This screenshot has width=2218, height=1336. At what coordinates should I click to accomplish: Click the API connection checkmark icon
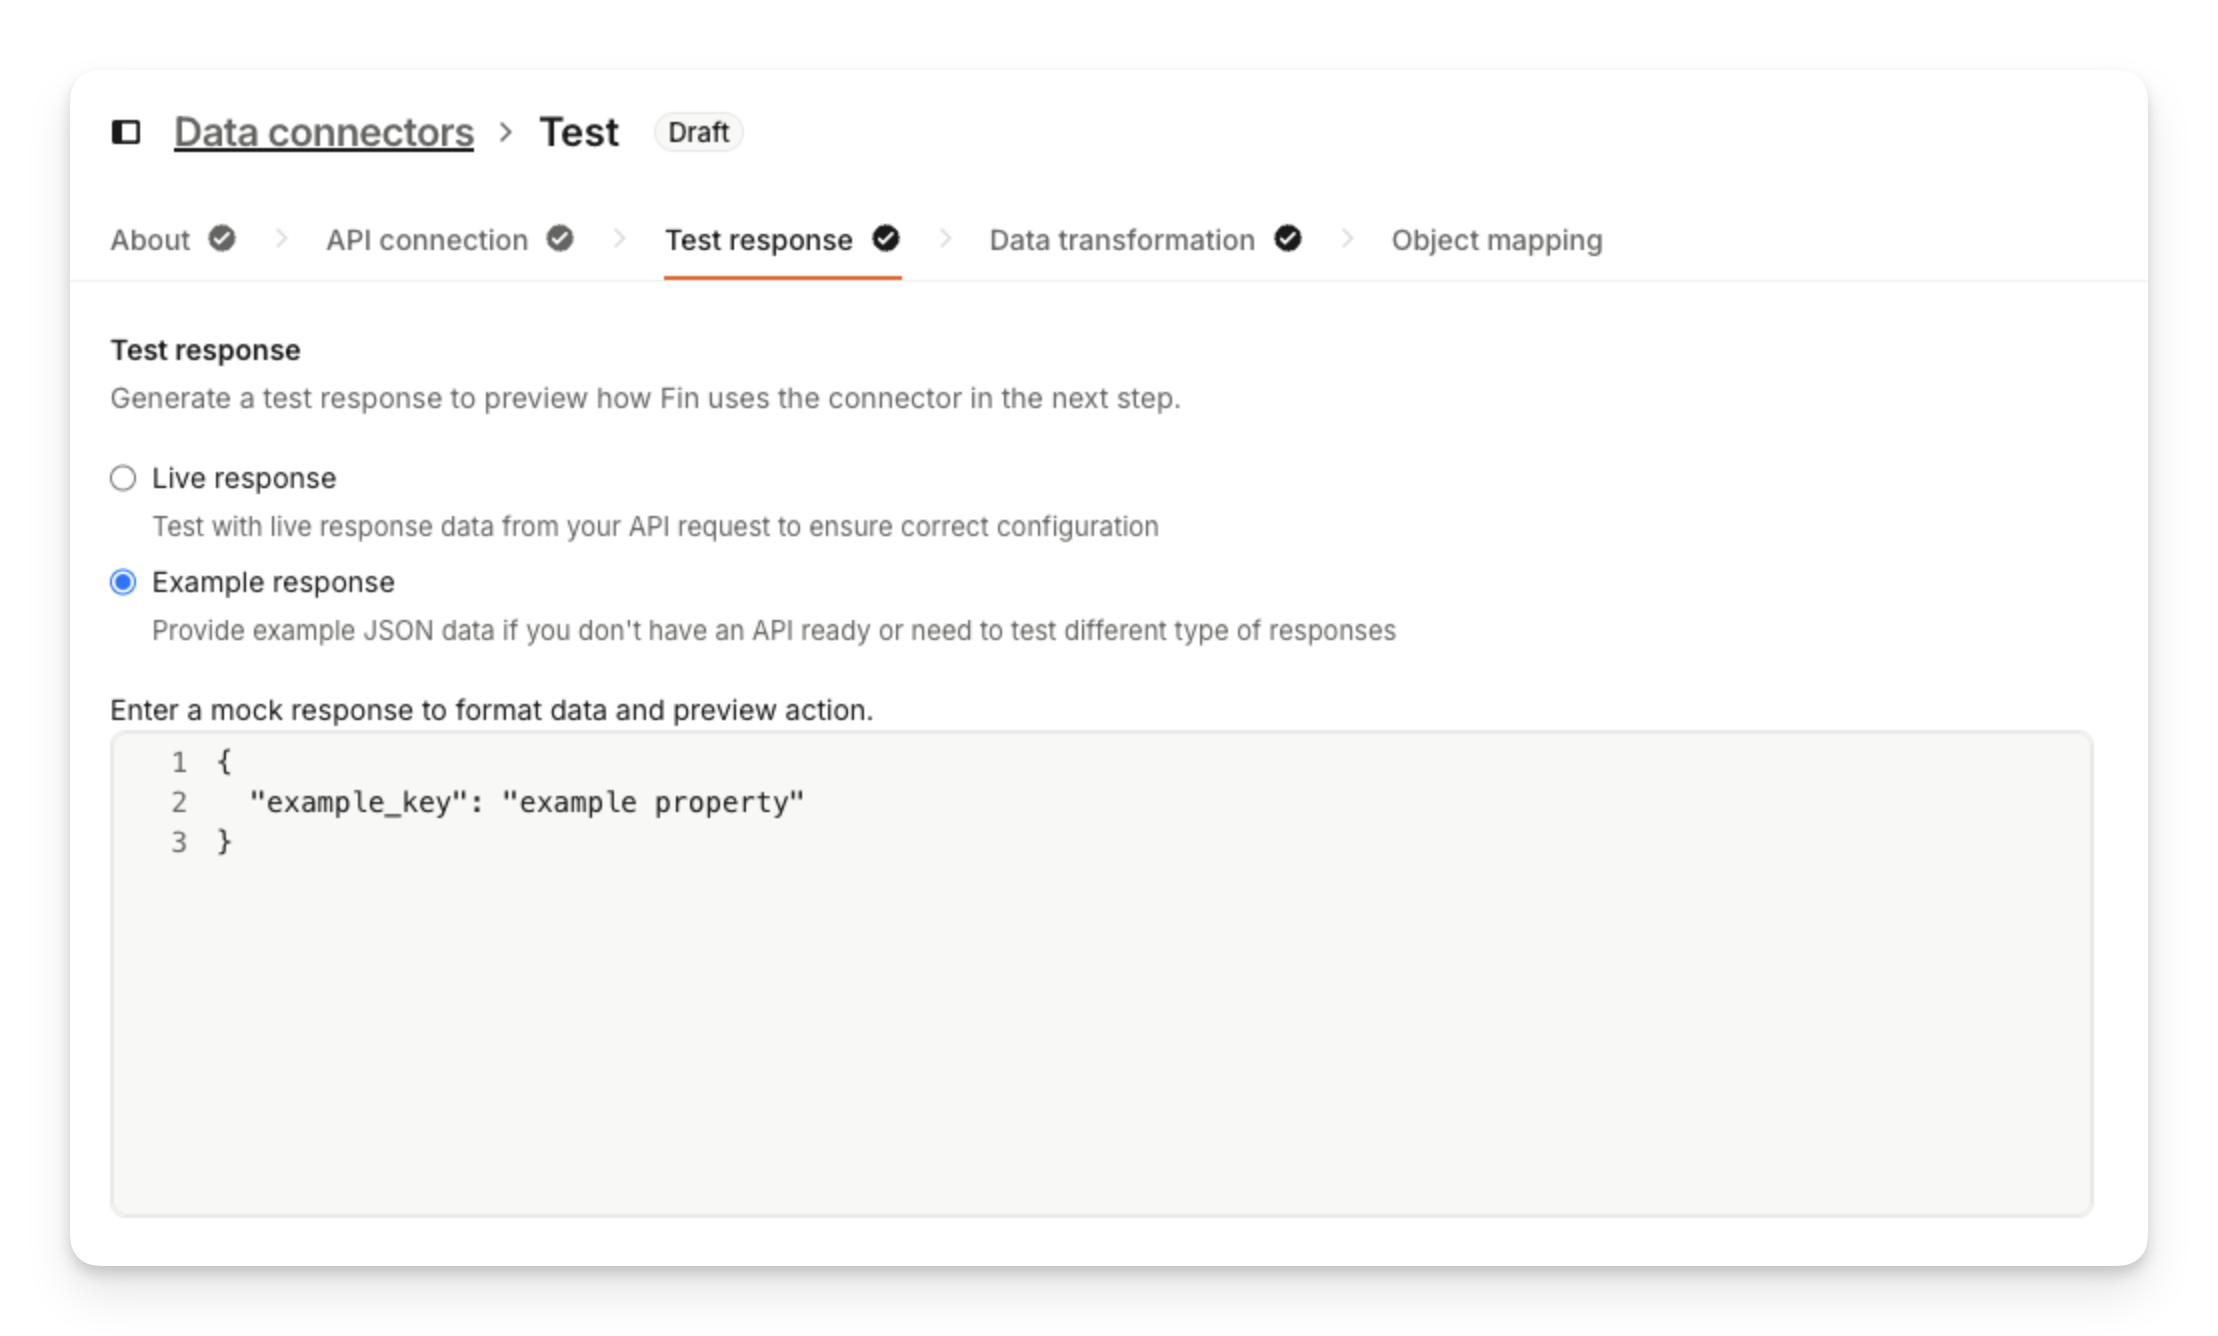click(560, 239)
